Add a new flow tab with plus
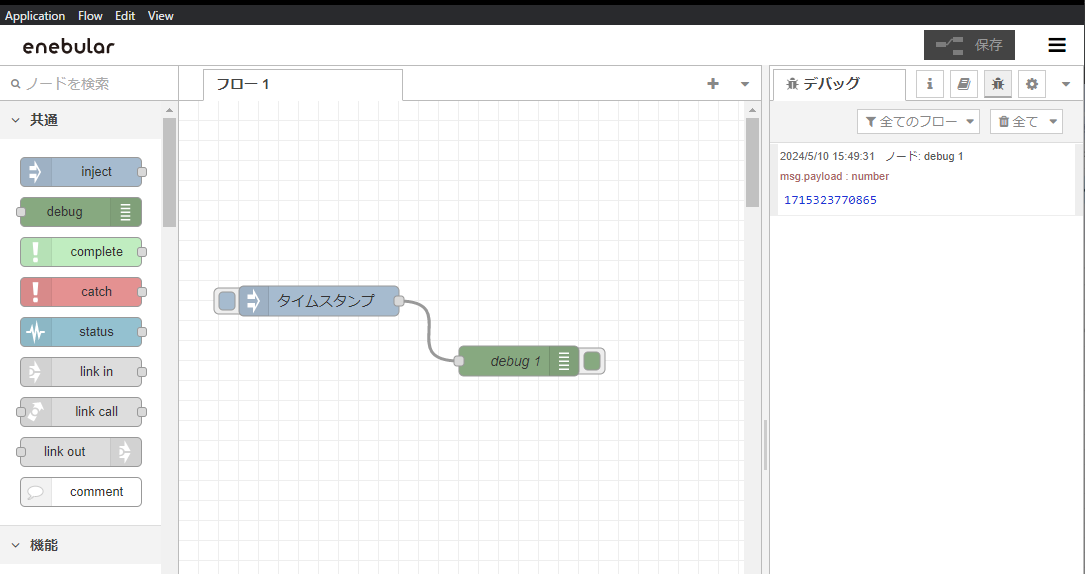1085x574 pixels. click(x=713, y=84)
